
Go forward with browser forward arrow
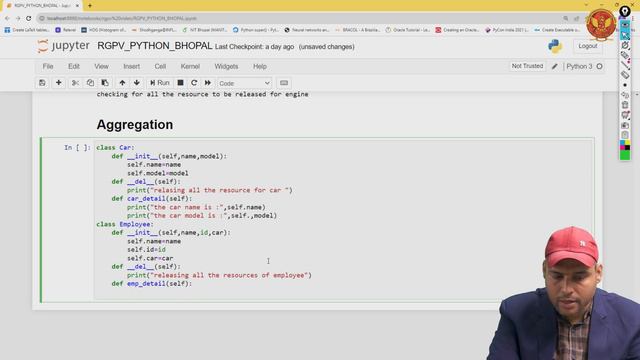tap(18, 18)
